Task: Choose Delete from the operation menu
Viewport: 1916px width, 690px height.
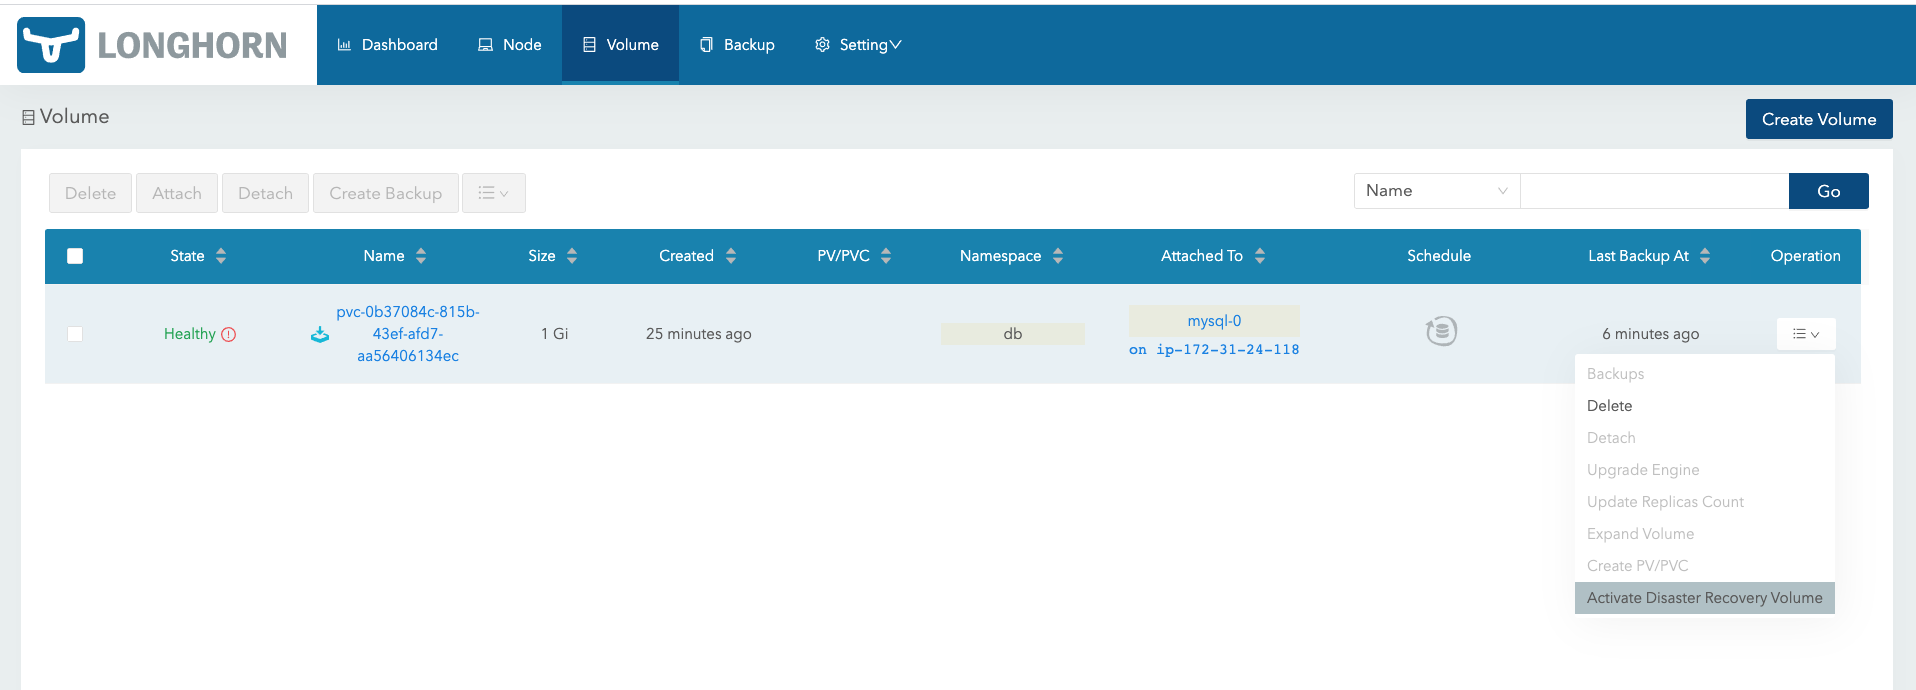Action: tap(1705, 406)
